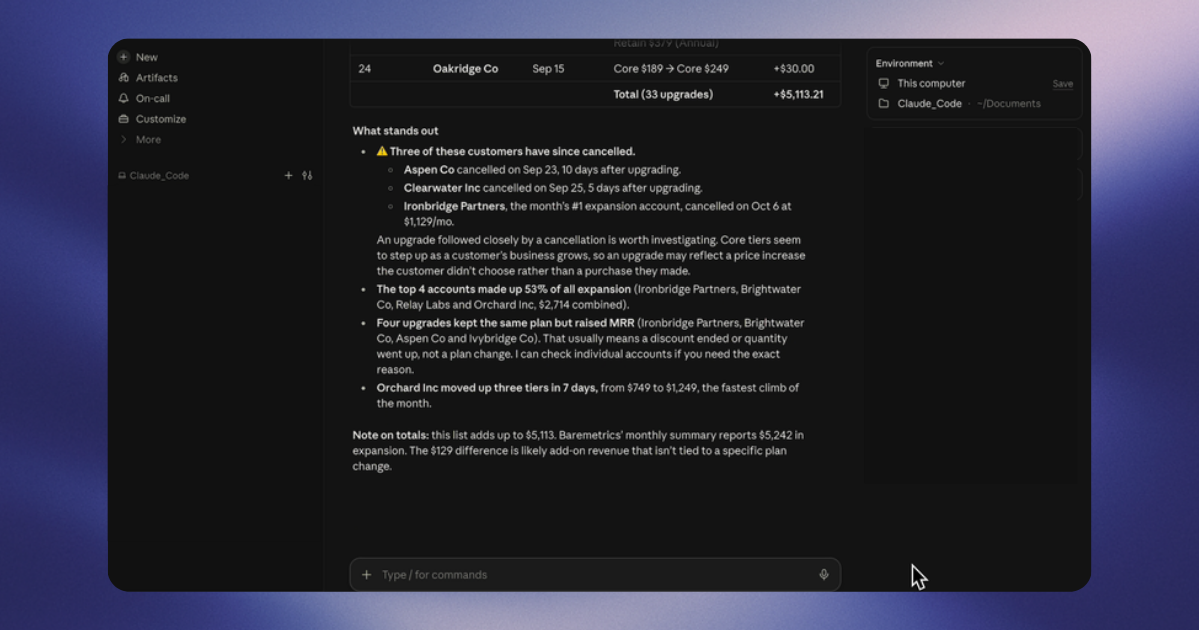Click the 'What stands out' heading

[395, 131]
